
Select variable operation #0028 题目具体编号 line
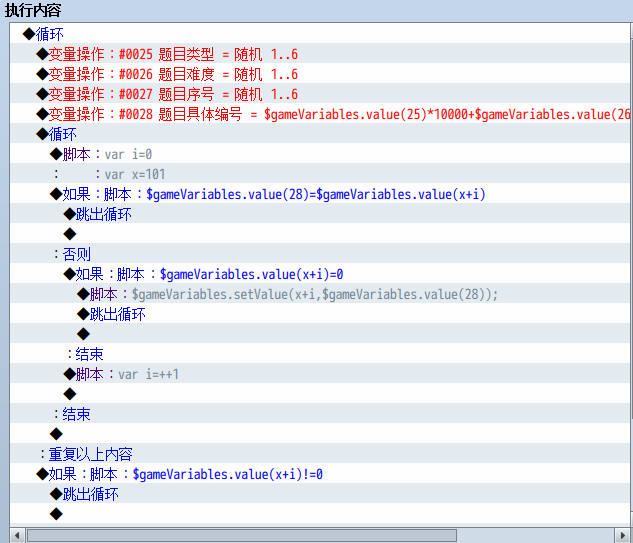(x=319, y=114)
